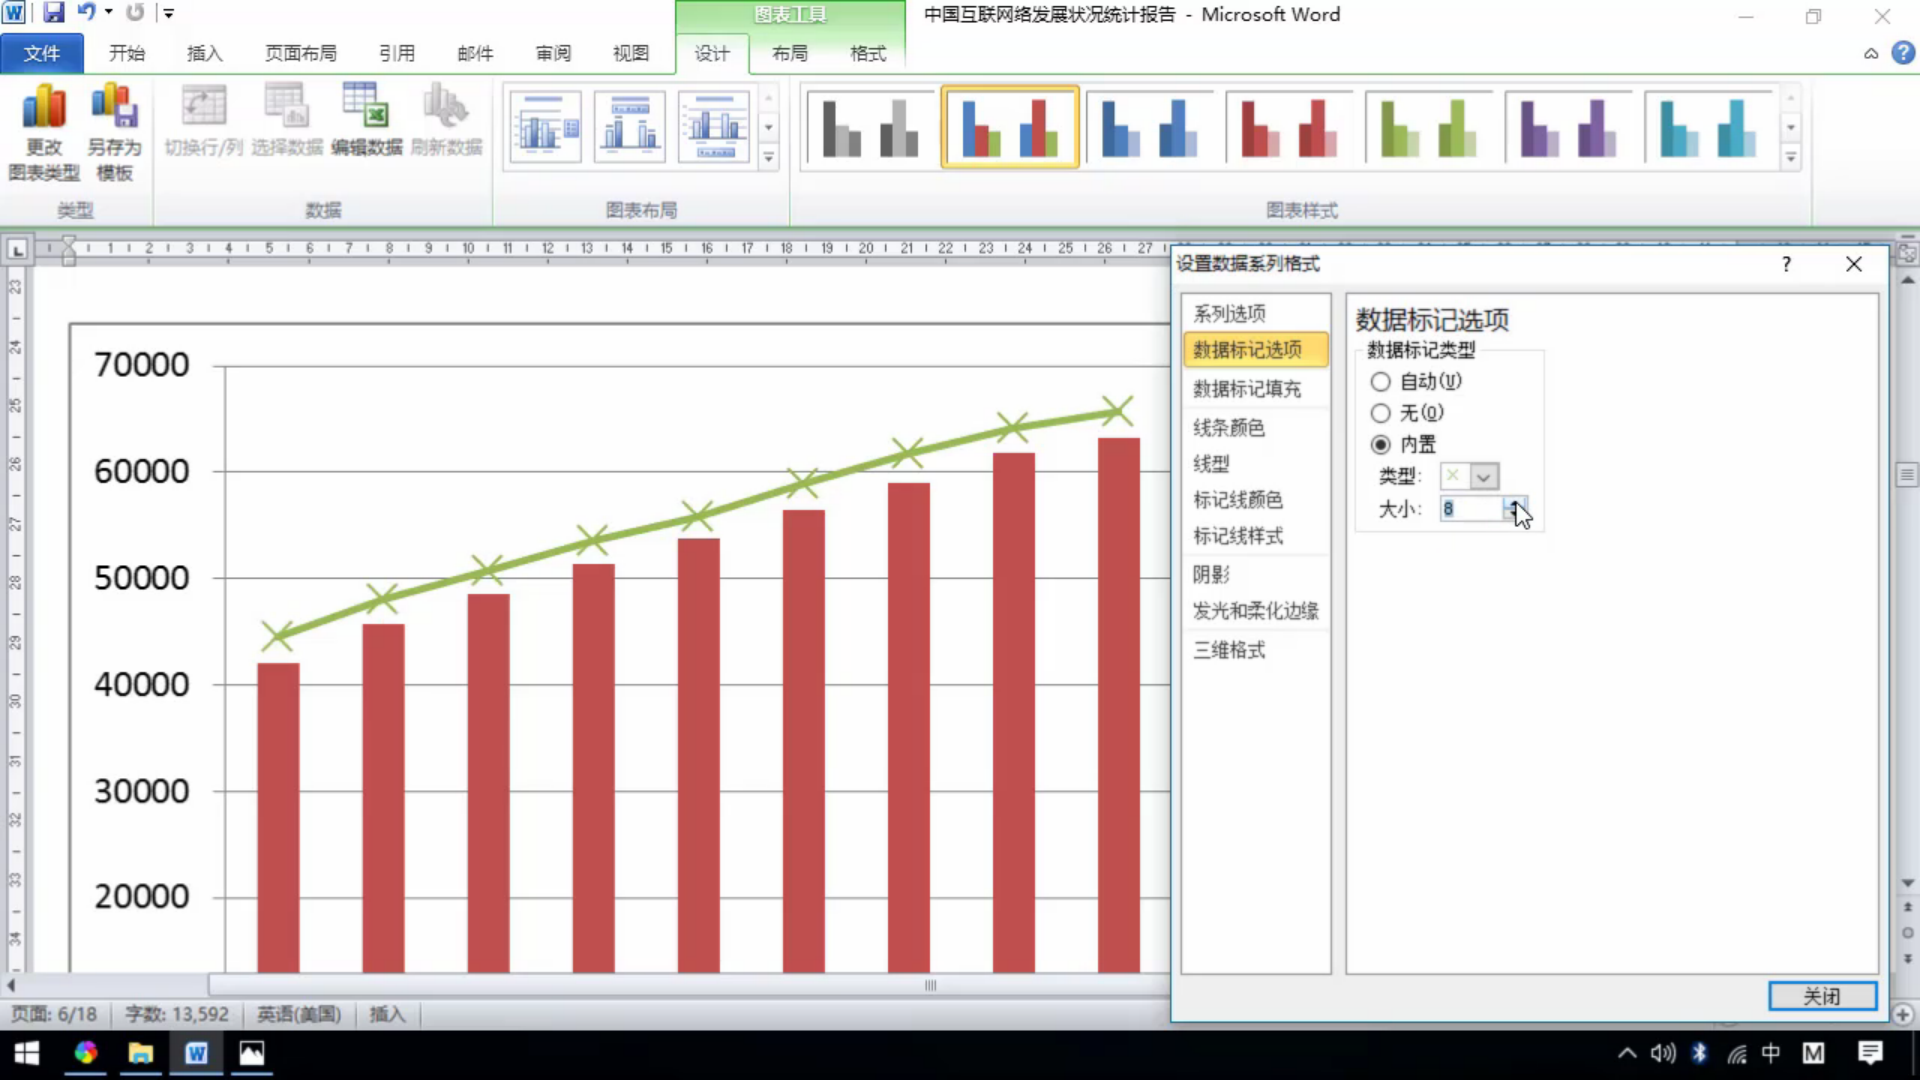This screenshot has height=1080, width=1920.
Task: Select 标记线颜色 in the dialog sidebar
Action: coord(1237,500)
